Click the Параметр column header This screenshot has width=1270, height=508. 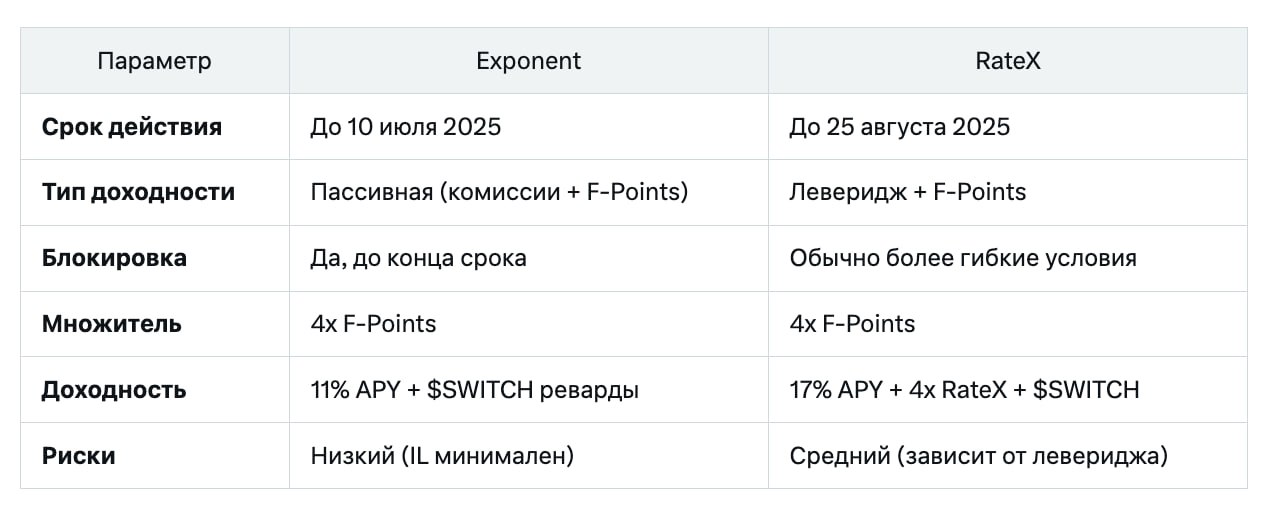pos(154,61)
